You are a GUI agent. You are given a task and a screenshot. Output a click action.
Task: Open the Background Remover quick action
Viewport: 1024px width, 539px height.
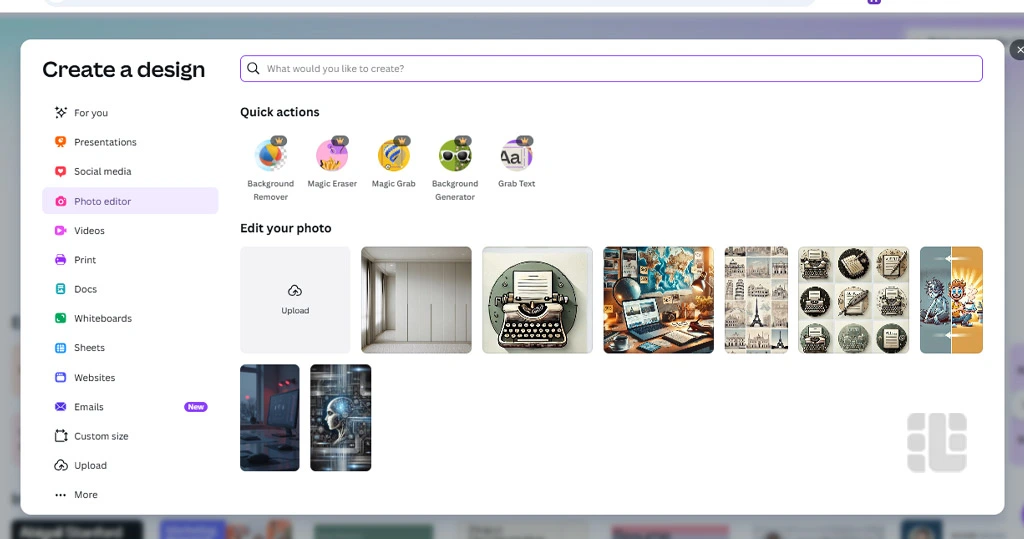(x=270, y=156)
